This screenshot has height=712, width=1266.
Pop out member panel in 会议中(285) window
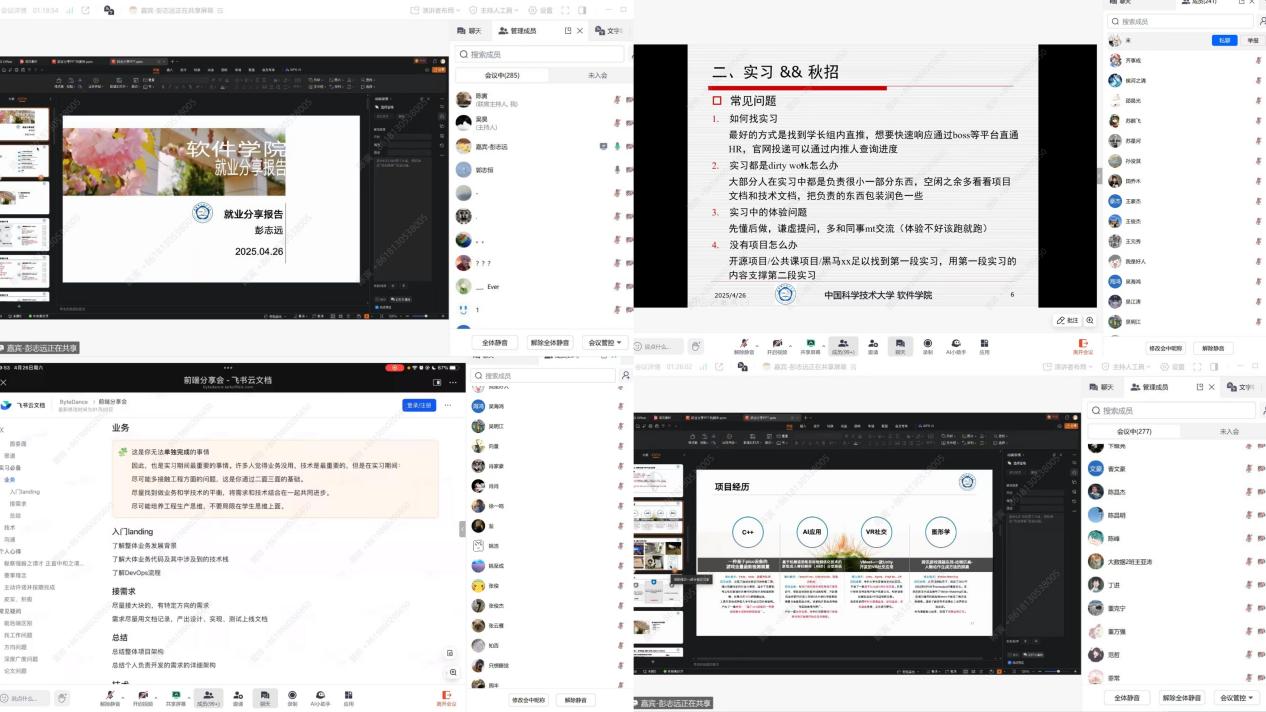568,31
